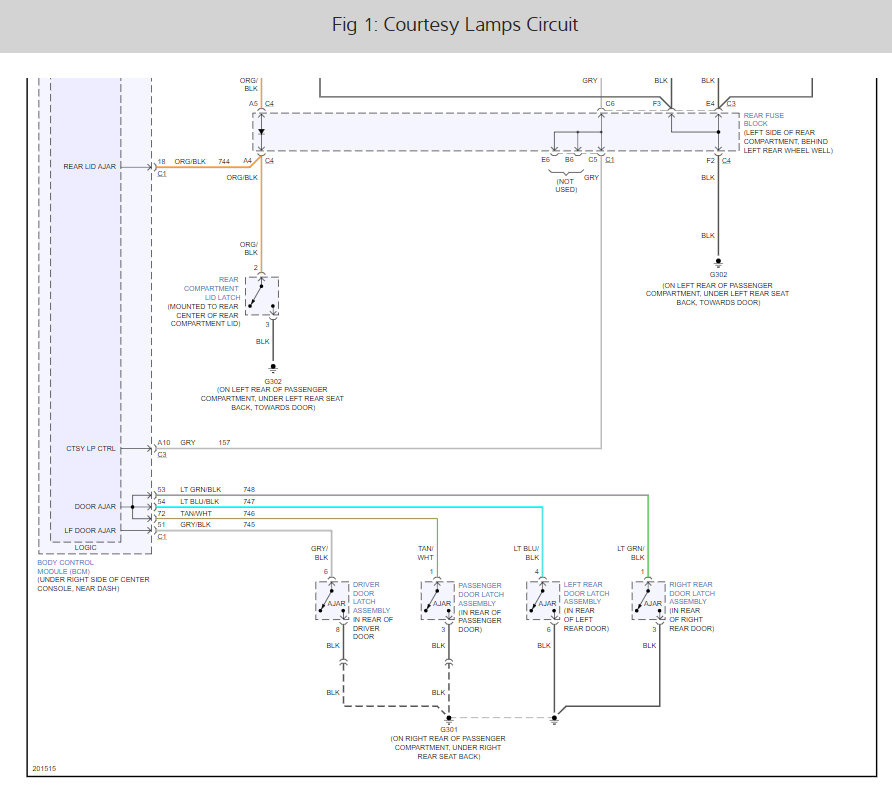Click circuit number '748'
This screenshot has width=892, height=789.
click(x=249, y=490)
